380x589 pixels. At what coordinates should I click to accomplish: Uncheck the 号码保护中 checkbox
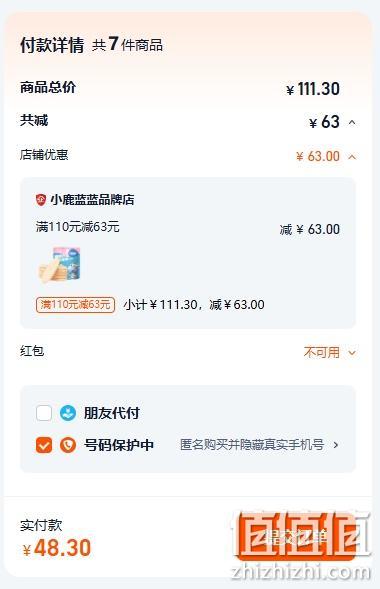point(44,445)
